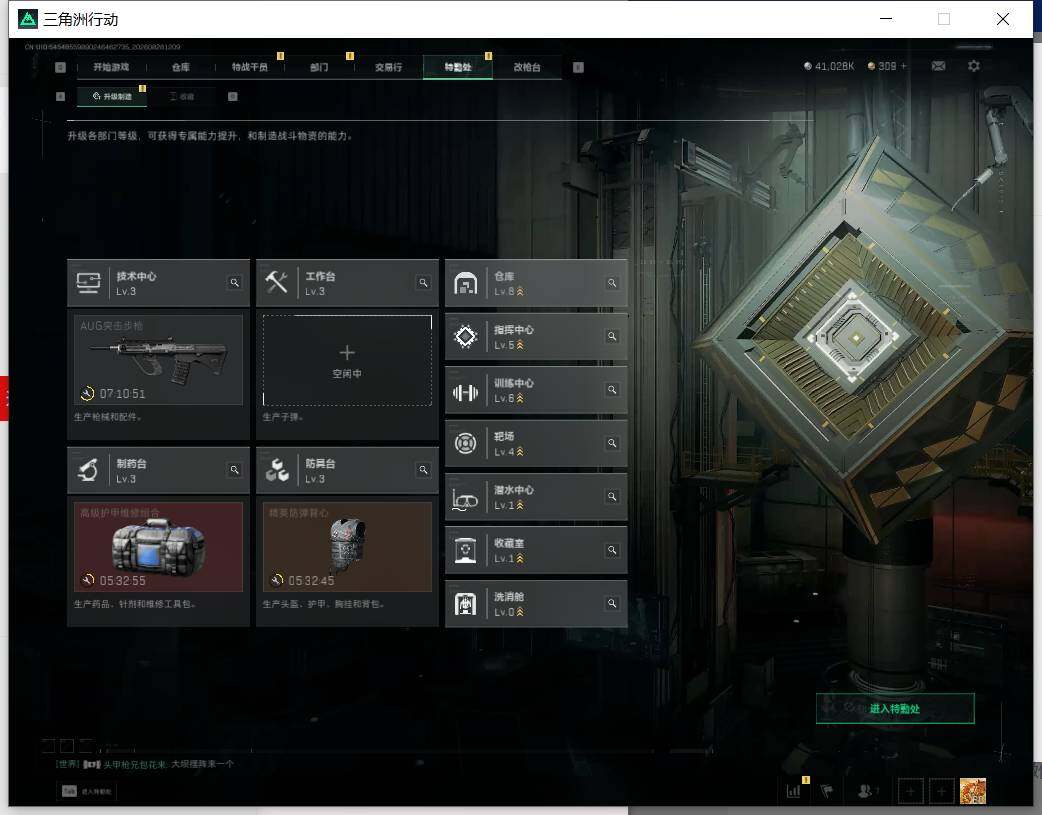This screenshot has width=1042, height=815.
Task: Click the 洗消舱 Lv.0 label
Action: tap(508, 604)
